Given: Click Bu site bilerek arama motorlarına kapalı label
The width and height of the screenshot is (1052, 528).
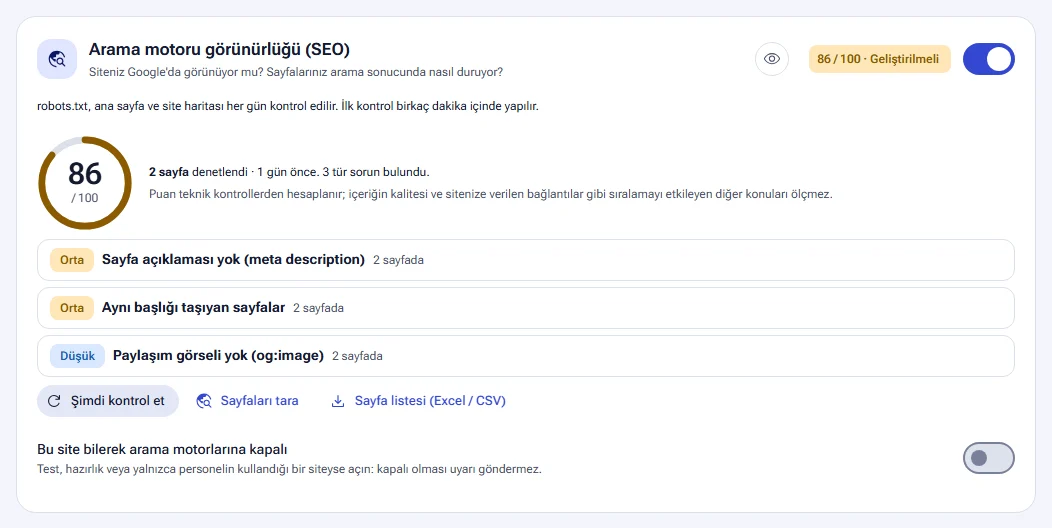Looking at the screenshot, I should pyautogui.click(x=162, y=450).
